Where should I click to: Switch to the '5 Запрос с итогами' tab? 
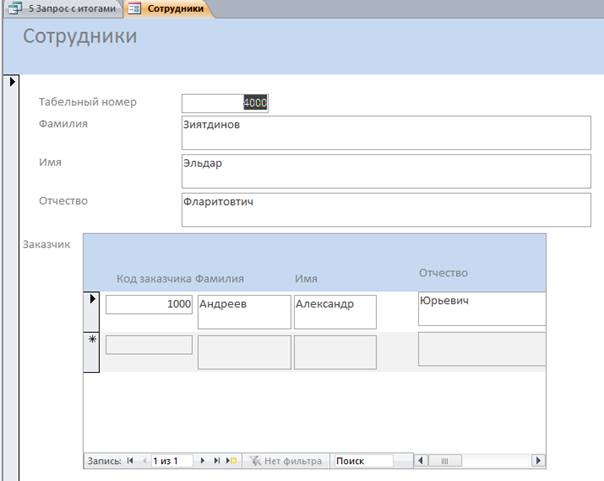(x=62, y=8)
